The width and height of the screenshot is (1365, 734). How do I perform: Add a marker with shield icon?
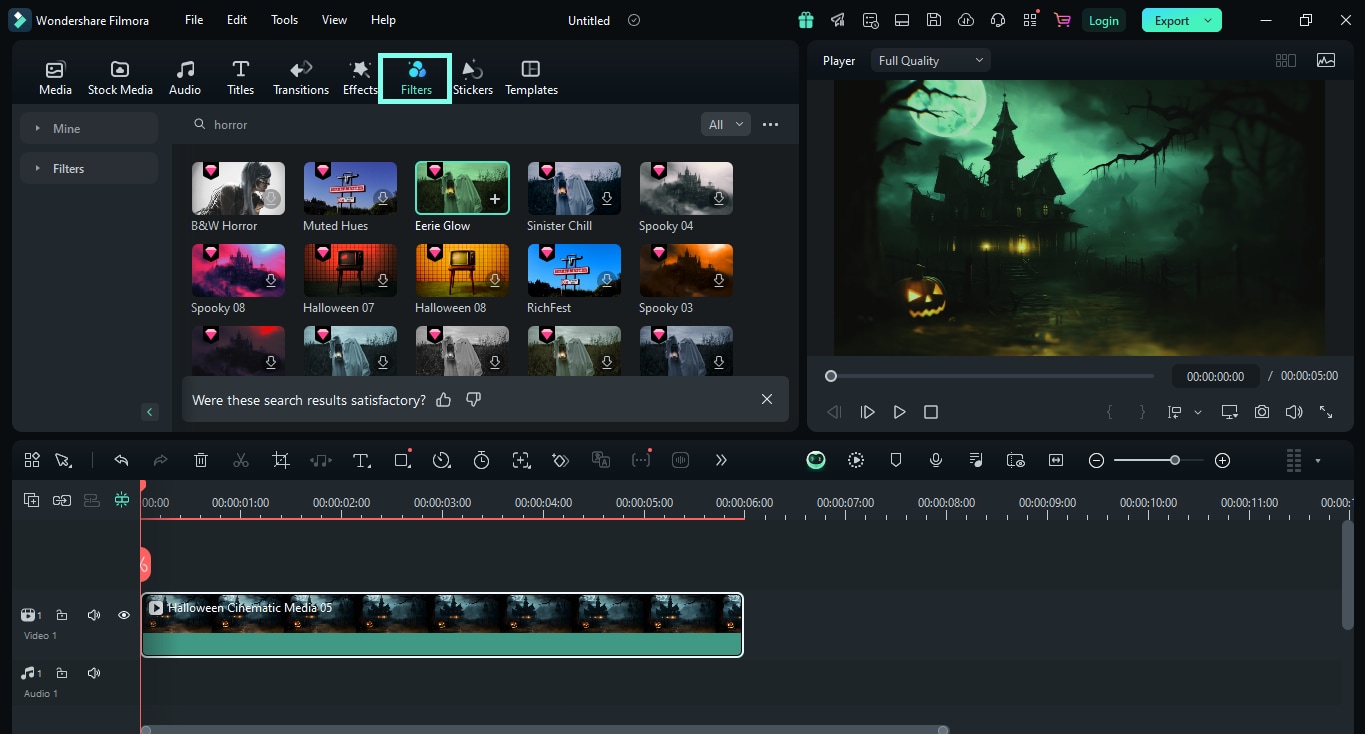tap(896, 460)
